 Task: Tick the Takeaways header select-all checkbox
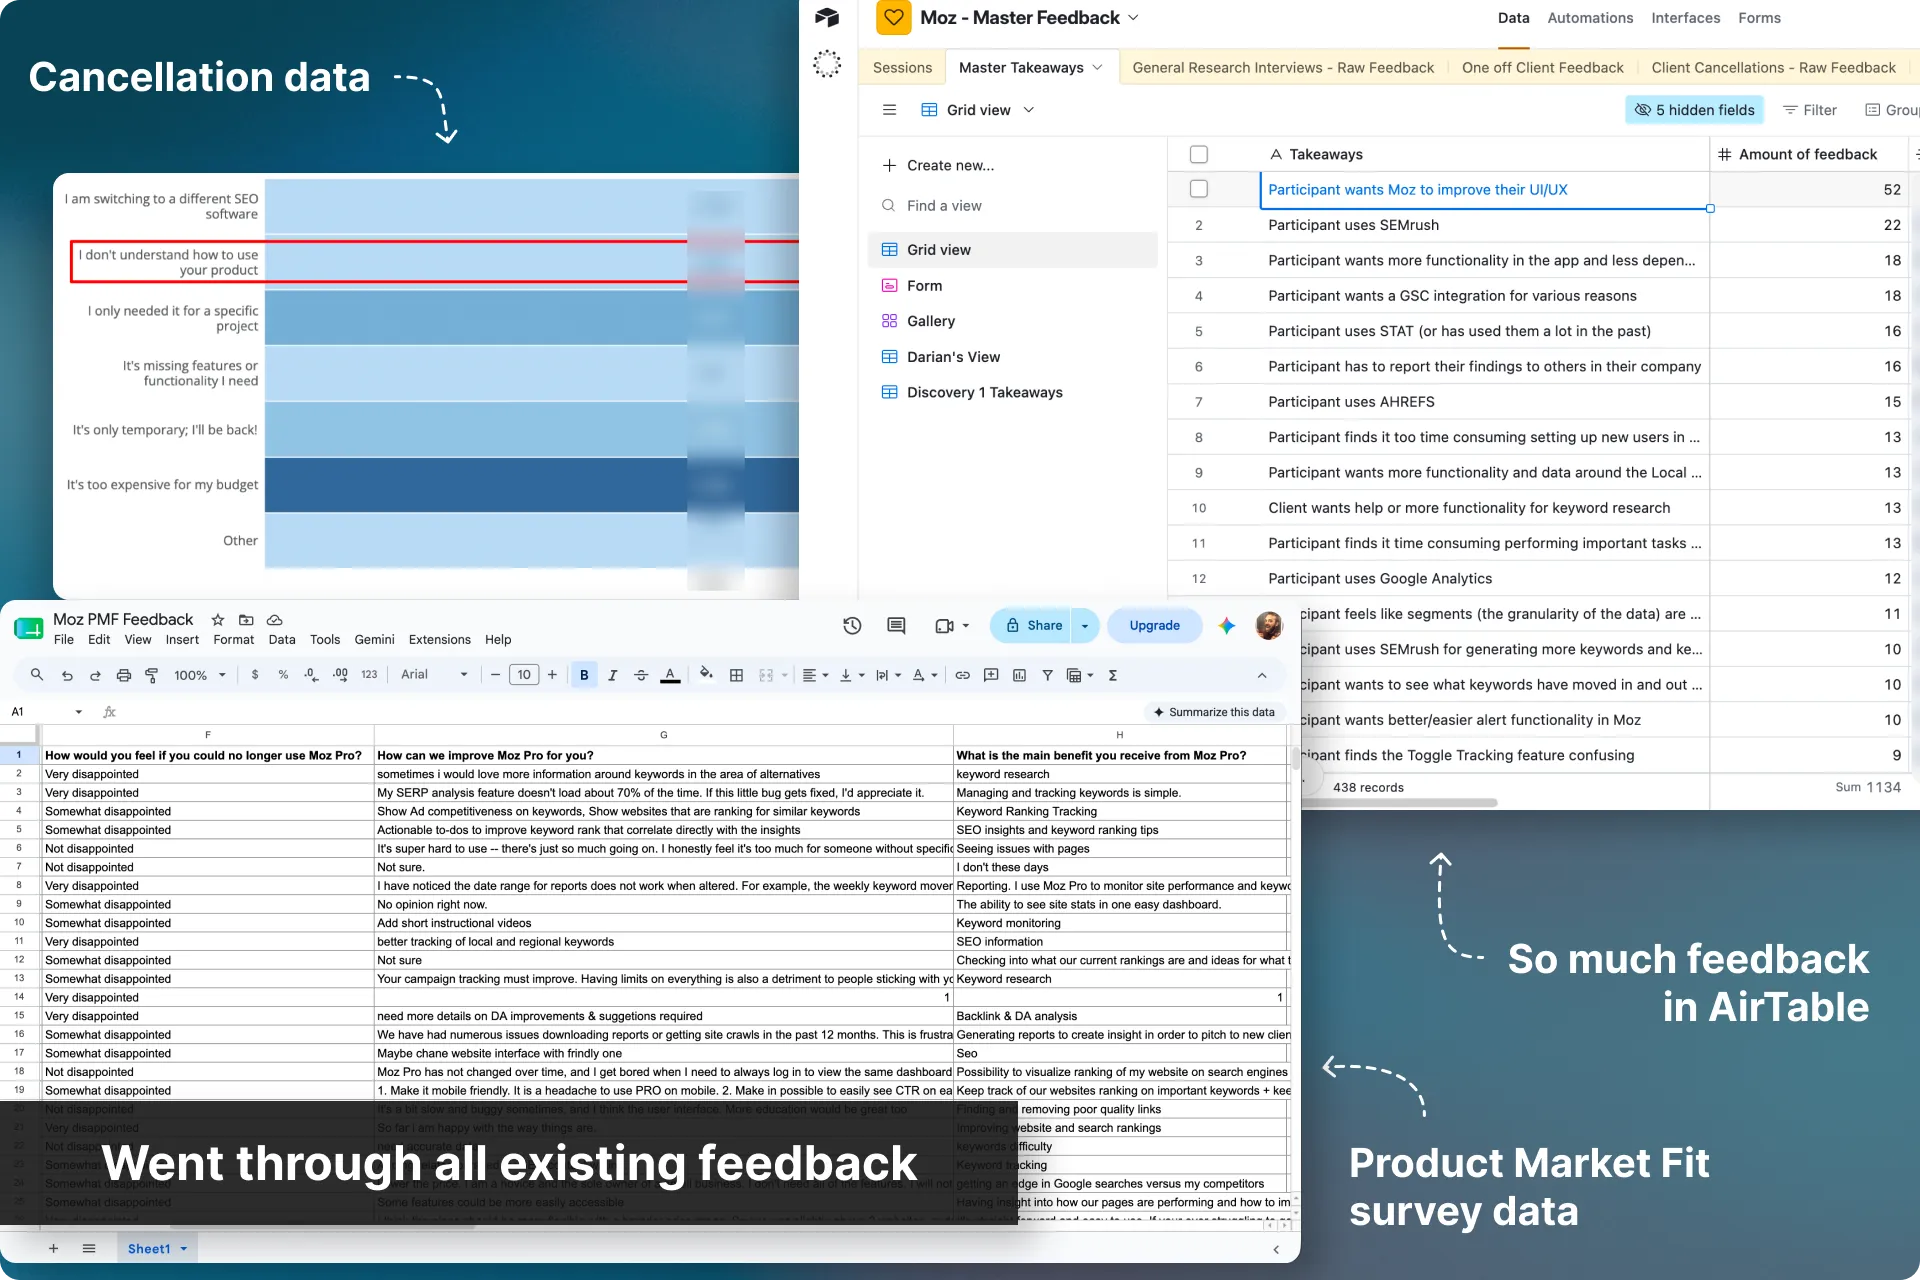1199,154
